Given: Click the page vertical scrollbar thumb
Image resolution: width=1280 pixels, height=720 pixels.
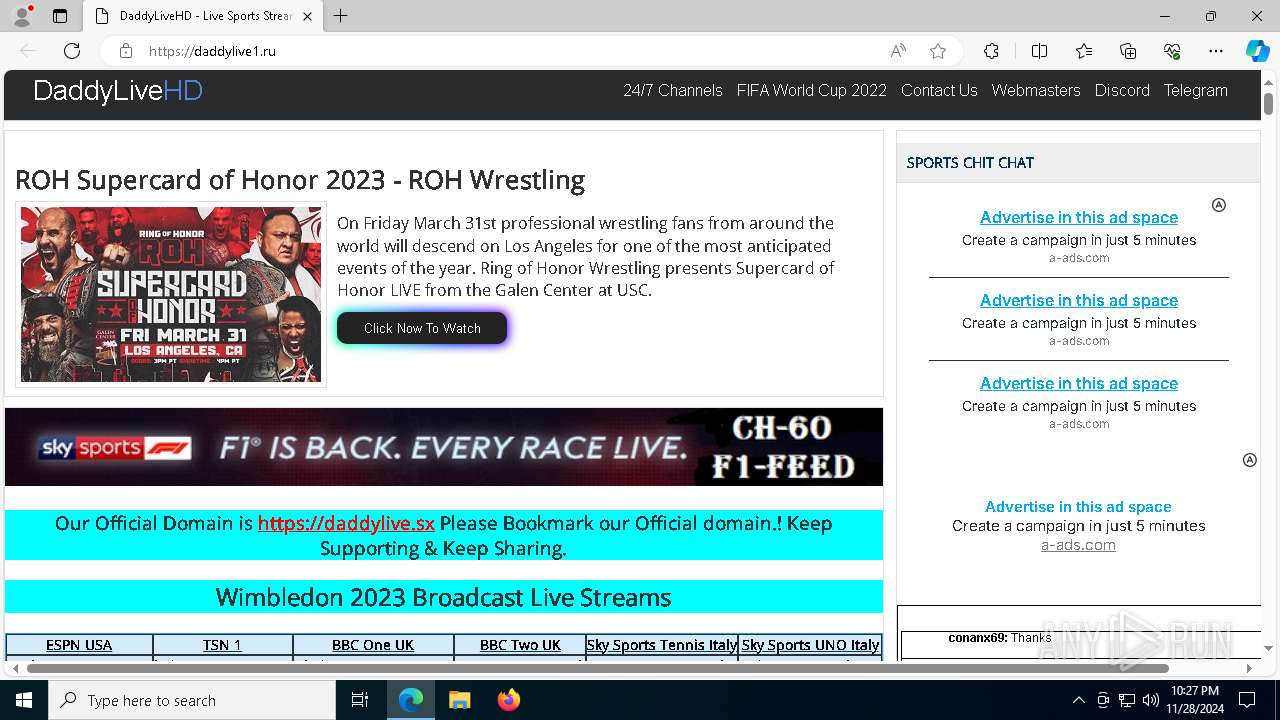Looking at the screenshot, I should point(1268,103).
